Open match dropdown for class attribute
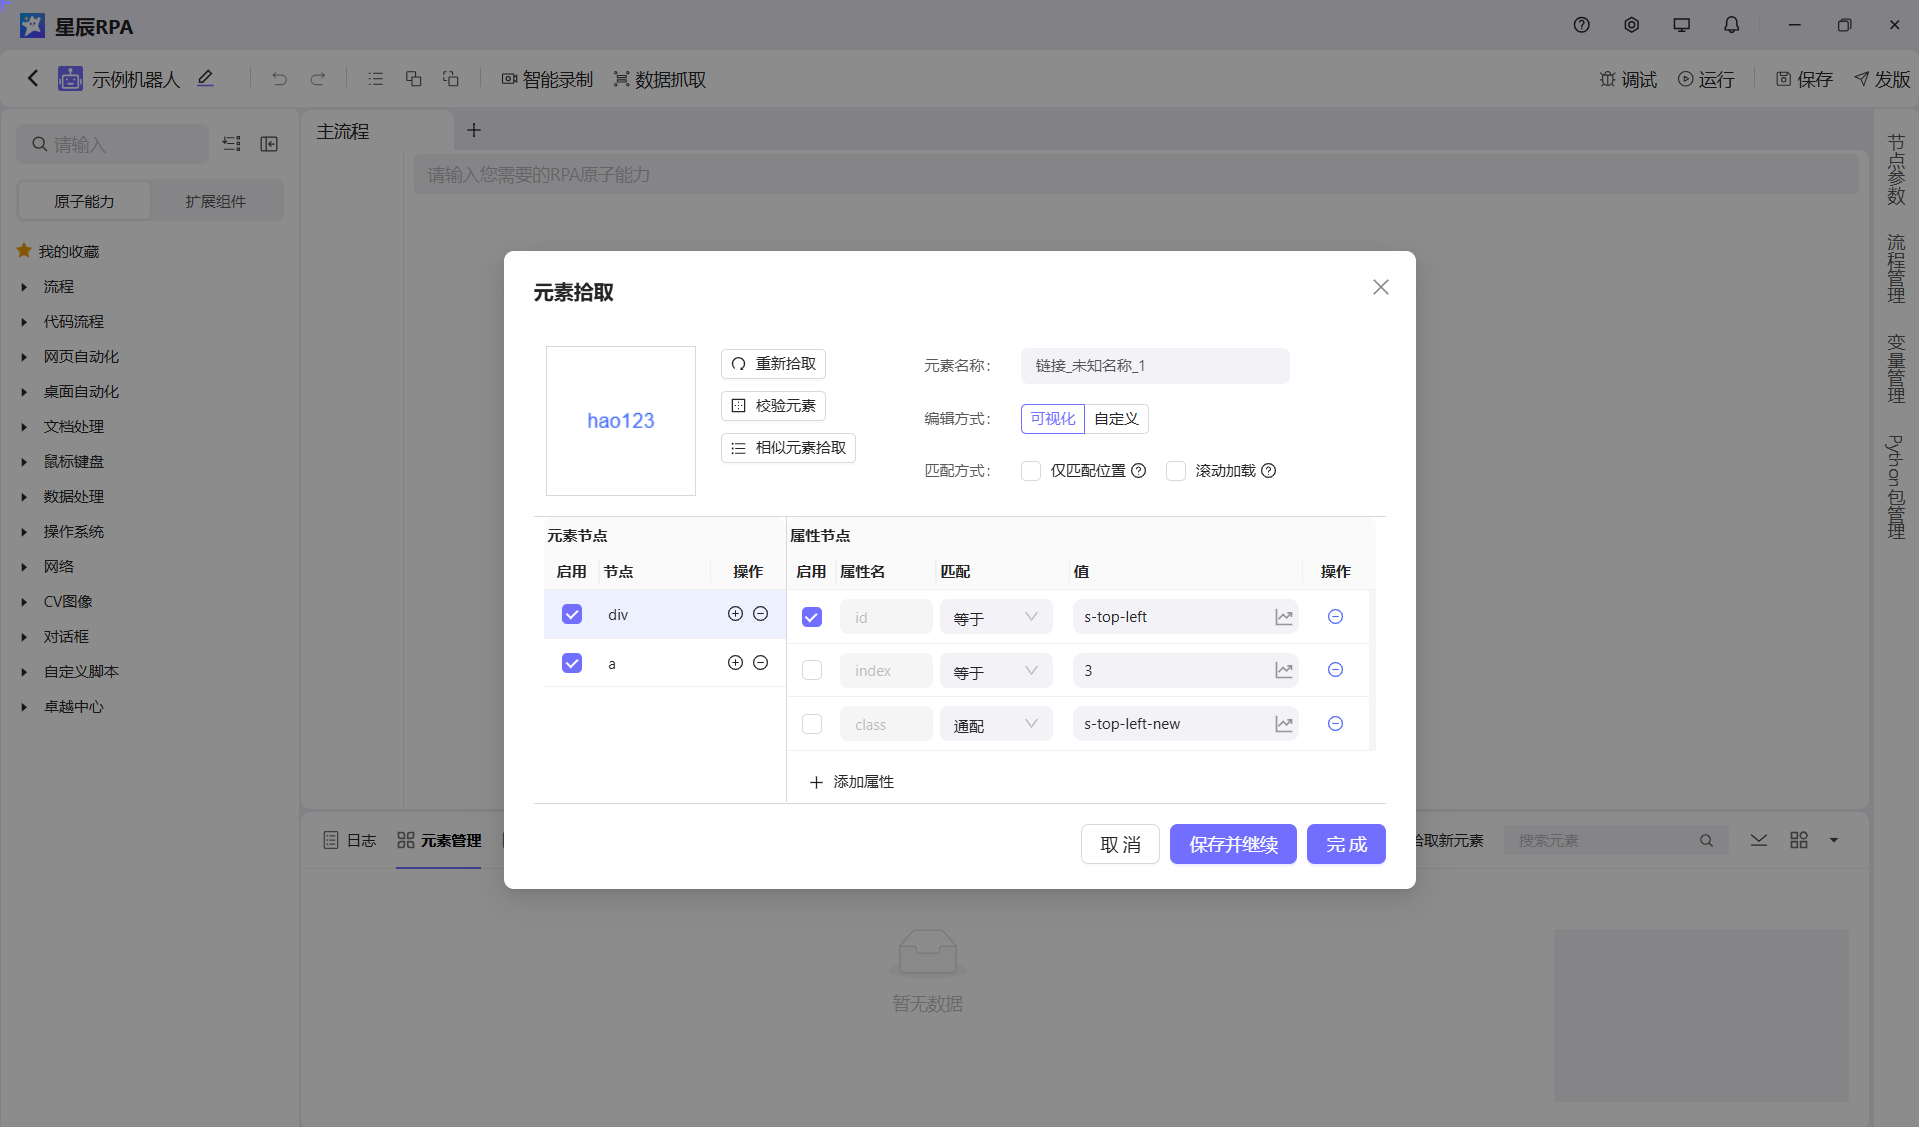1919x1127 pixels. [x=996, y=725]
